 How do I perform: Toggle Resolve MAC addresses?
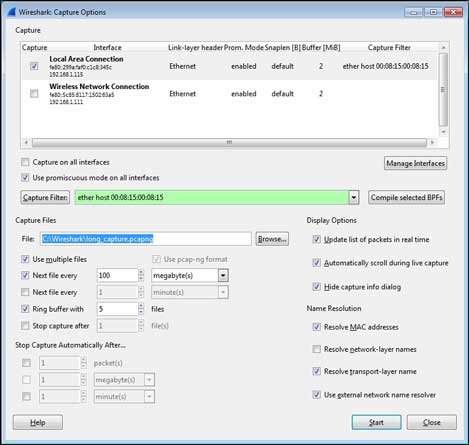(316, 327)
